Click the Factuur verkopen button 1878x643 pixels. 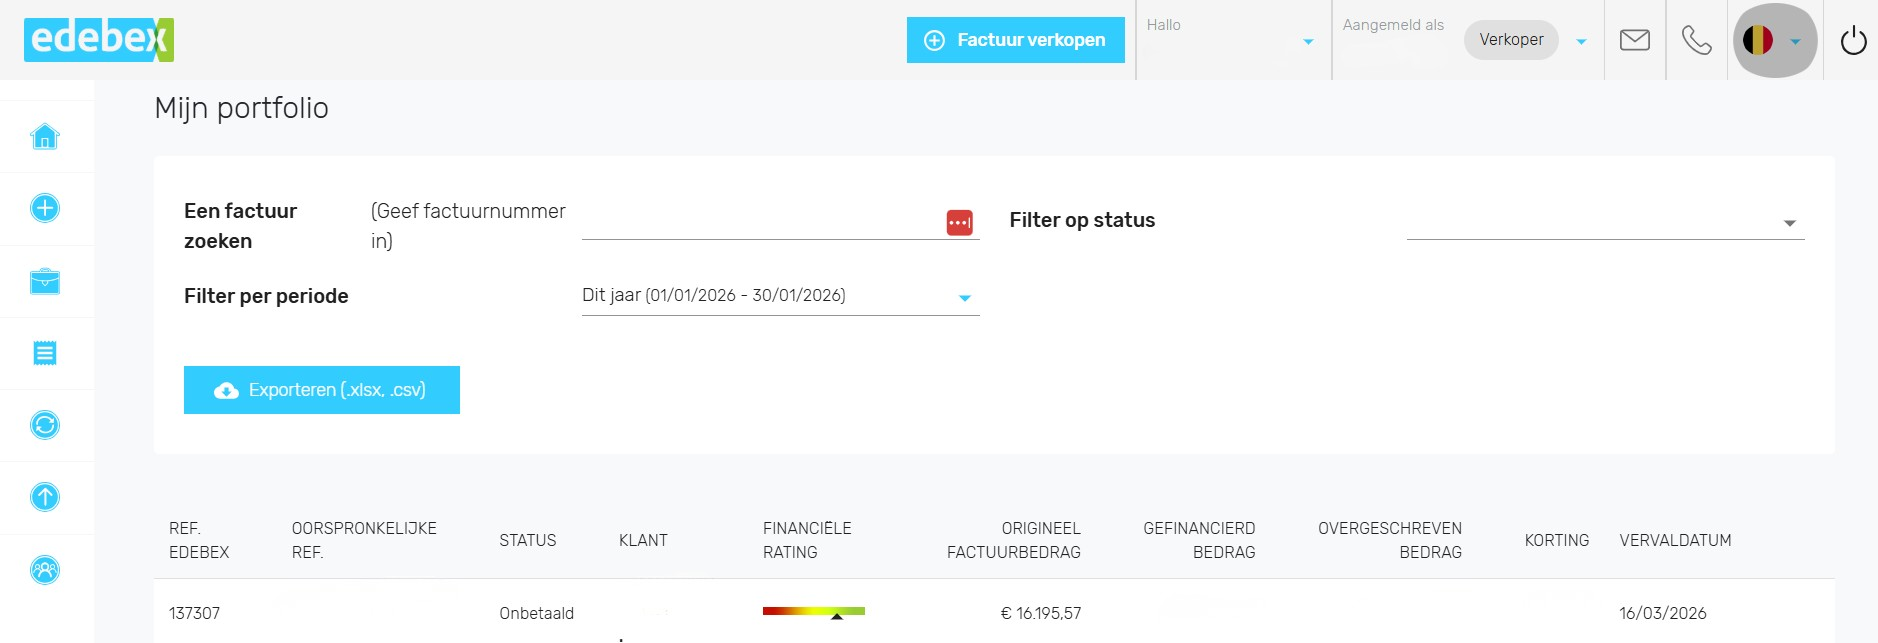click(x=1015, y=40)
